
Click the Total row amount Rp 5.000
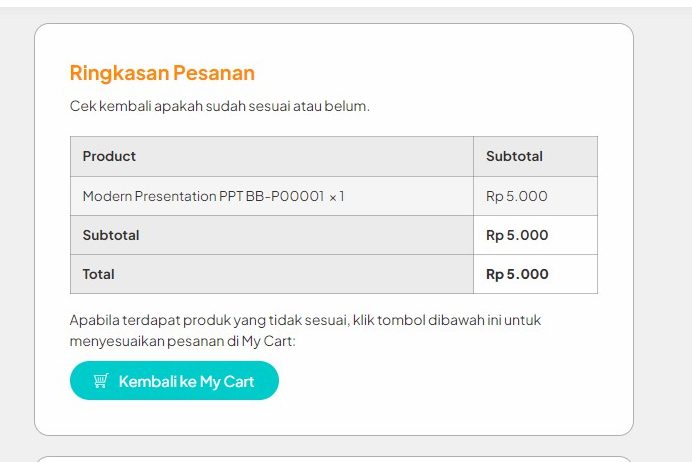tap(517, 274)
